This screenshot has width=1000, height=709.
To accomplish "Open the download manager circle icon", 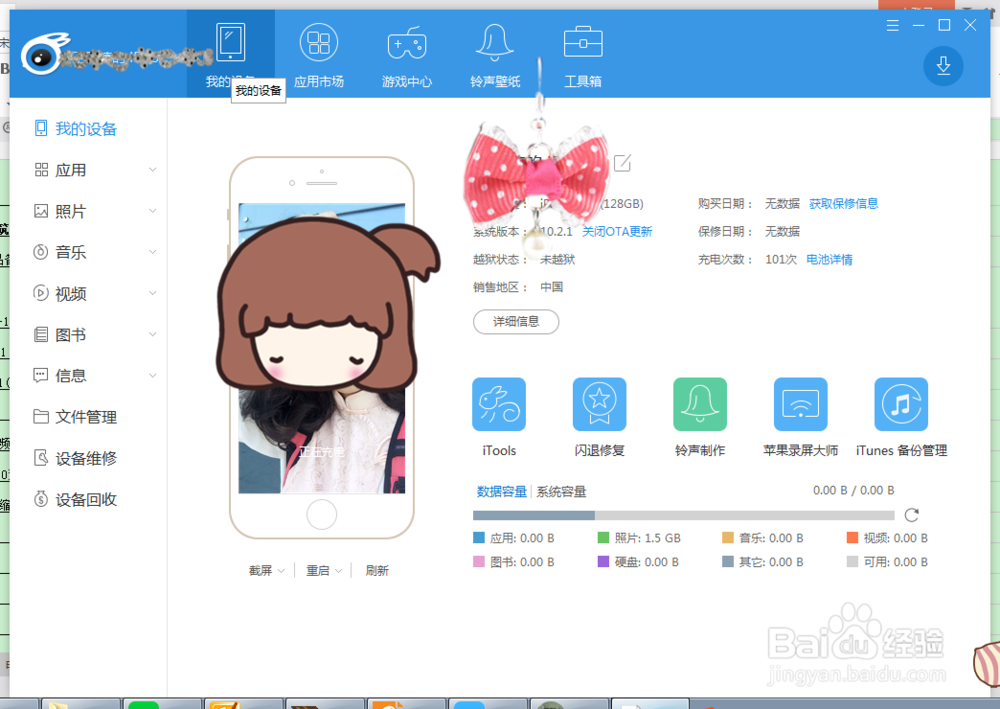I will coord(942,66).
